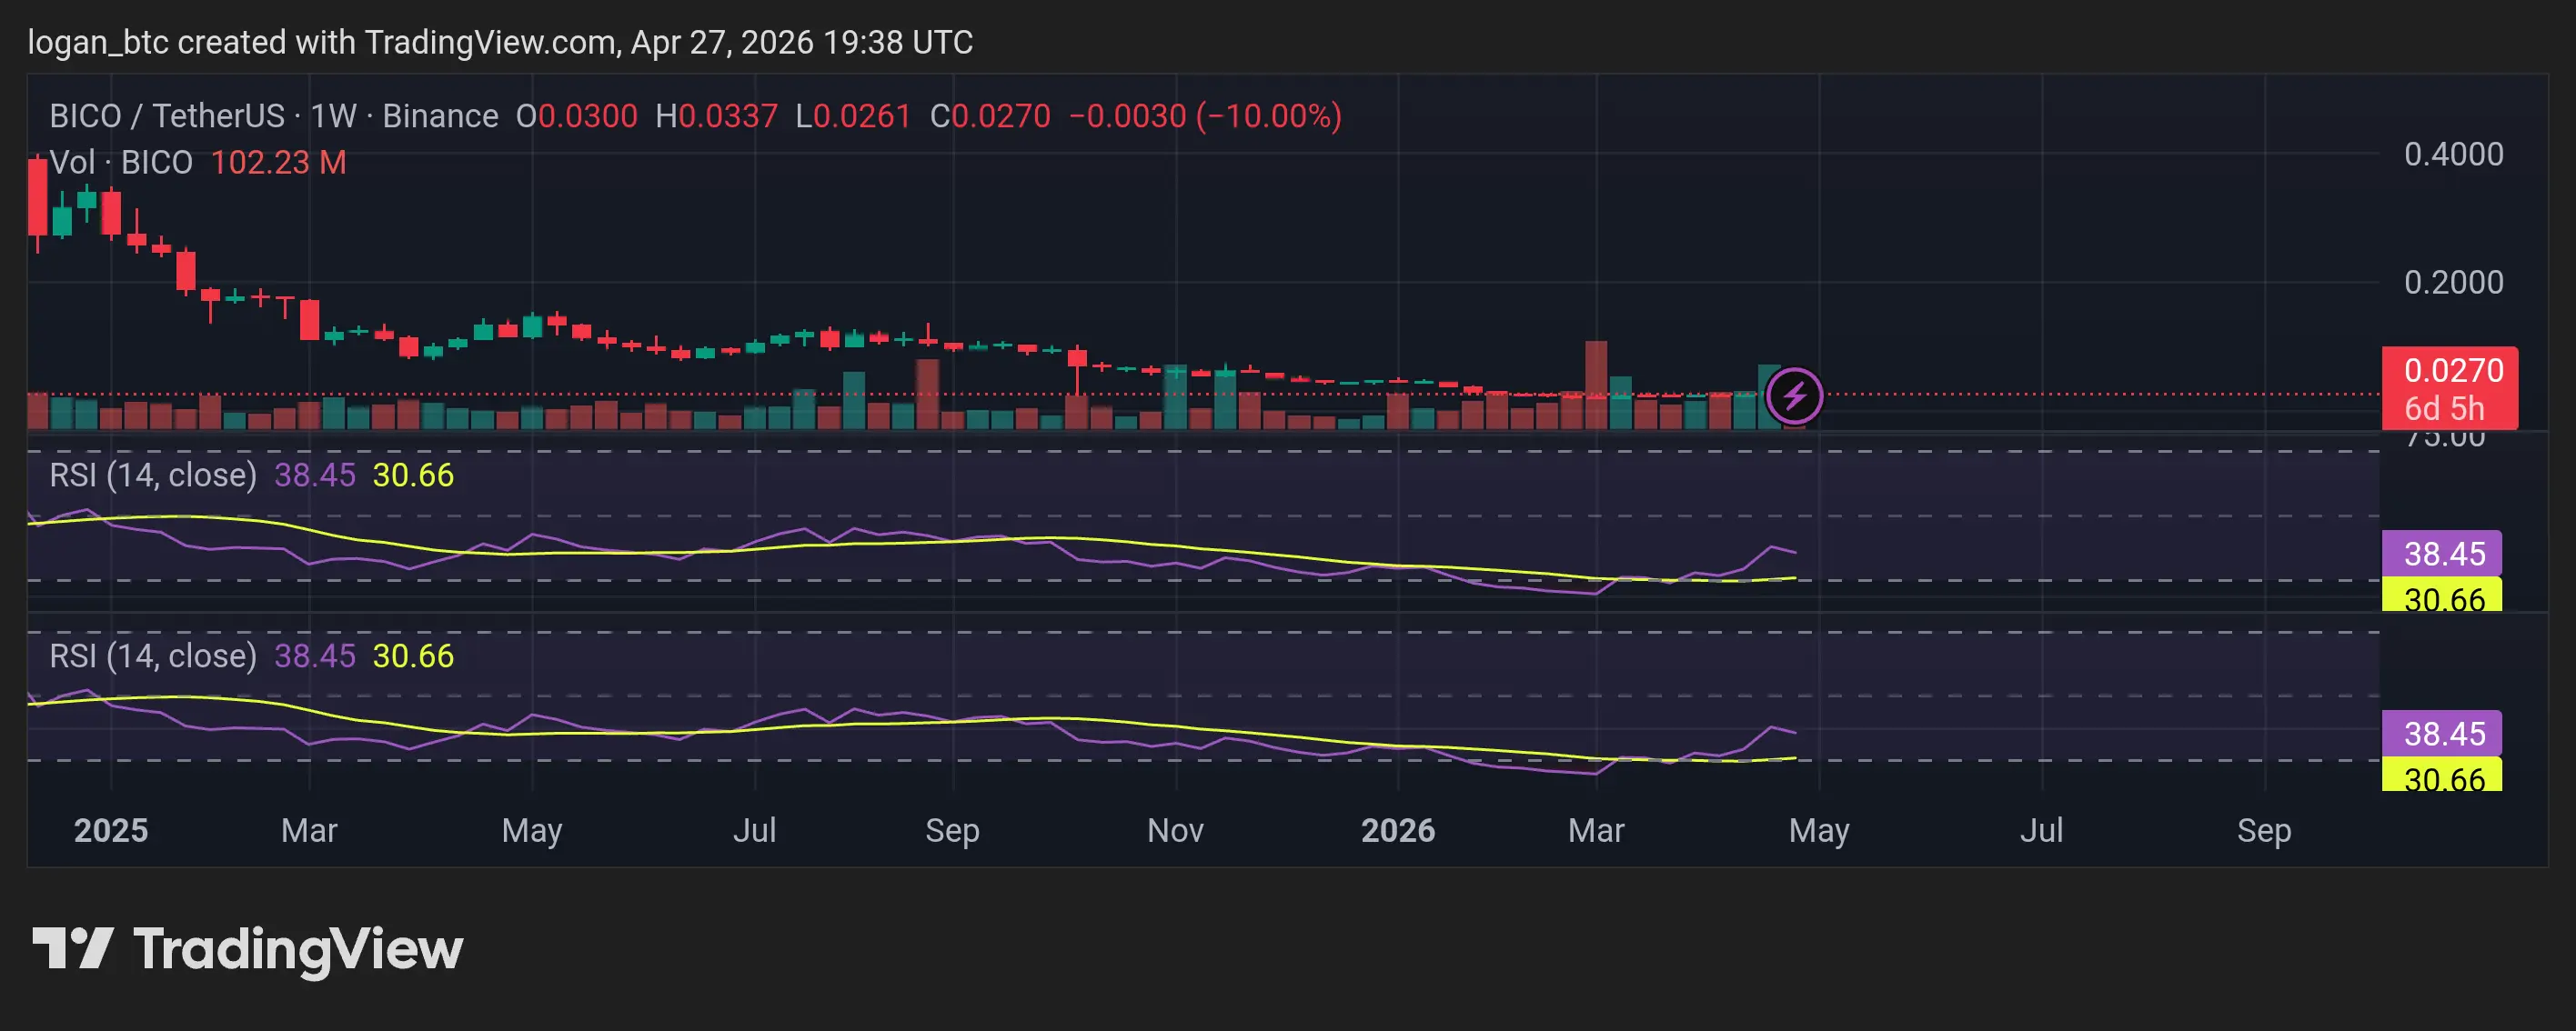This screenshot has width=2576, height=1031.
Task: Click the 2025 label on the time axis
Action: pos(111,830)
